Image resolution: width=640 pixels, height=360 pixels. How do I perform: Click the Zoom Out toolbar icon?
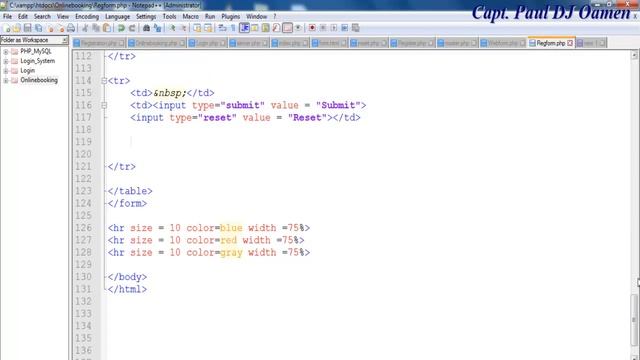click(x=183, y=28)
